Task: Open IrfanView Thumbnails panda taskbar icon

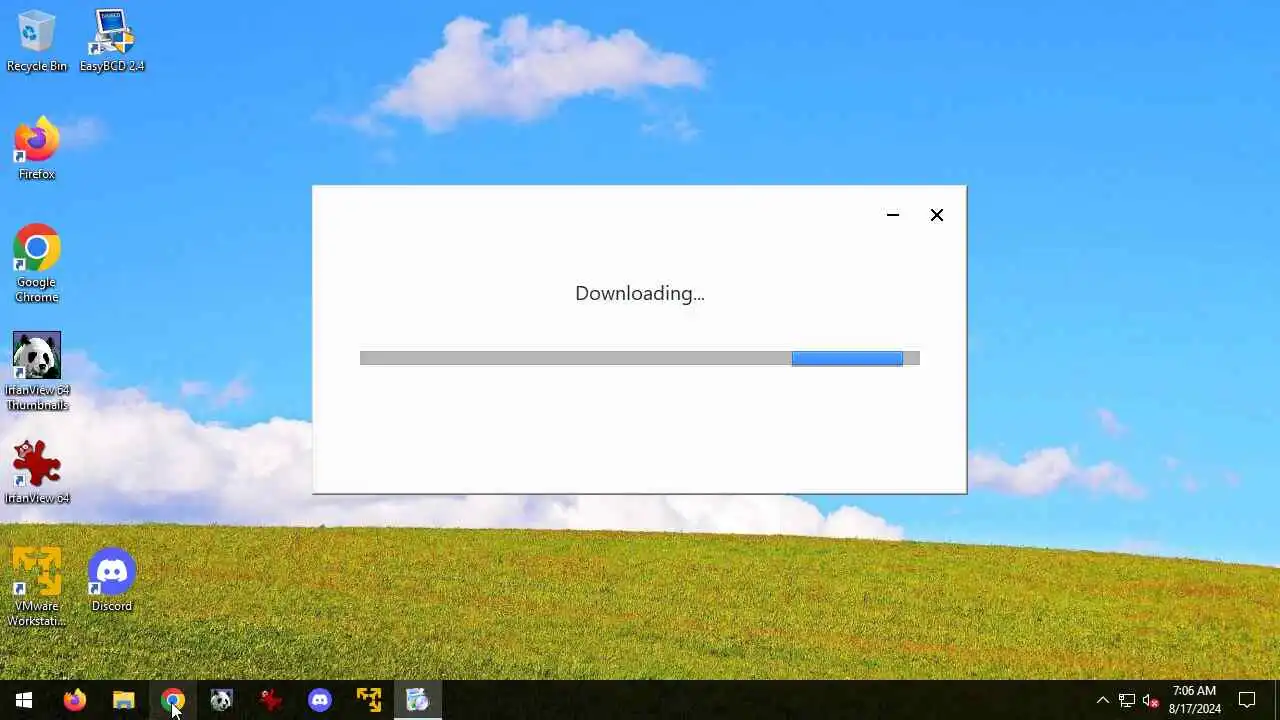Action: (x=221, y=700)
